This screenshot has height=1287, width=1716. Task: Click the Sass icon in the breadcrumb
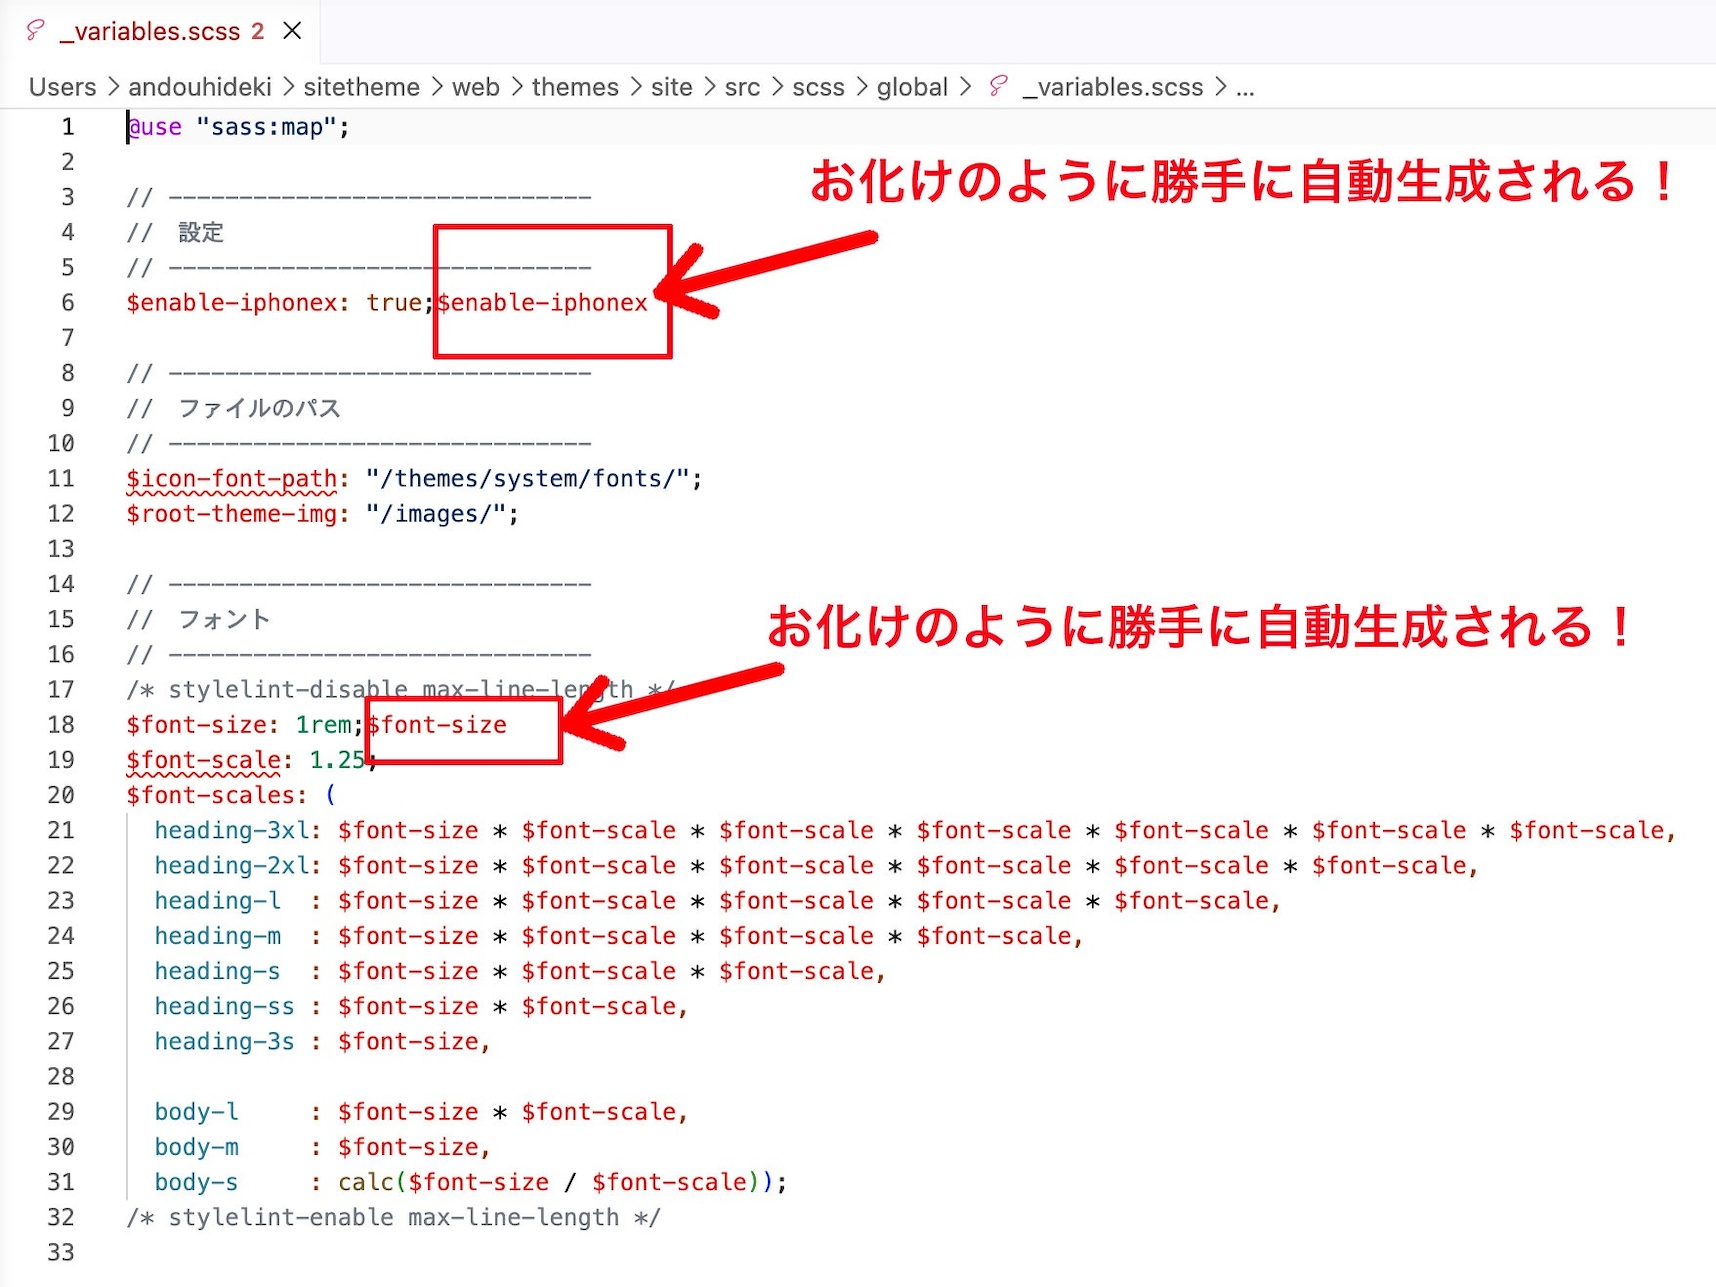[997, 87]
